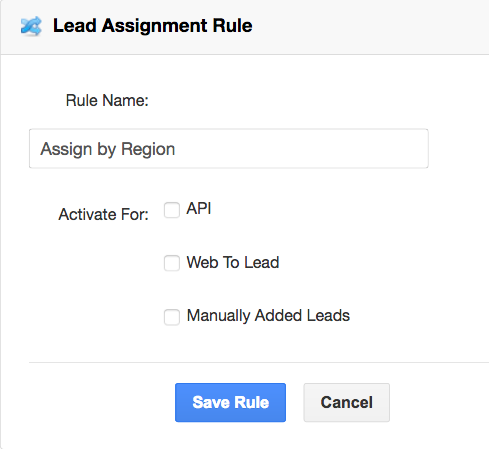This screenshot has height=449, width=489.
Task: Click the Lead Assignment Rule dialog title
Action: [x=153, y=26]
